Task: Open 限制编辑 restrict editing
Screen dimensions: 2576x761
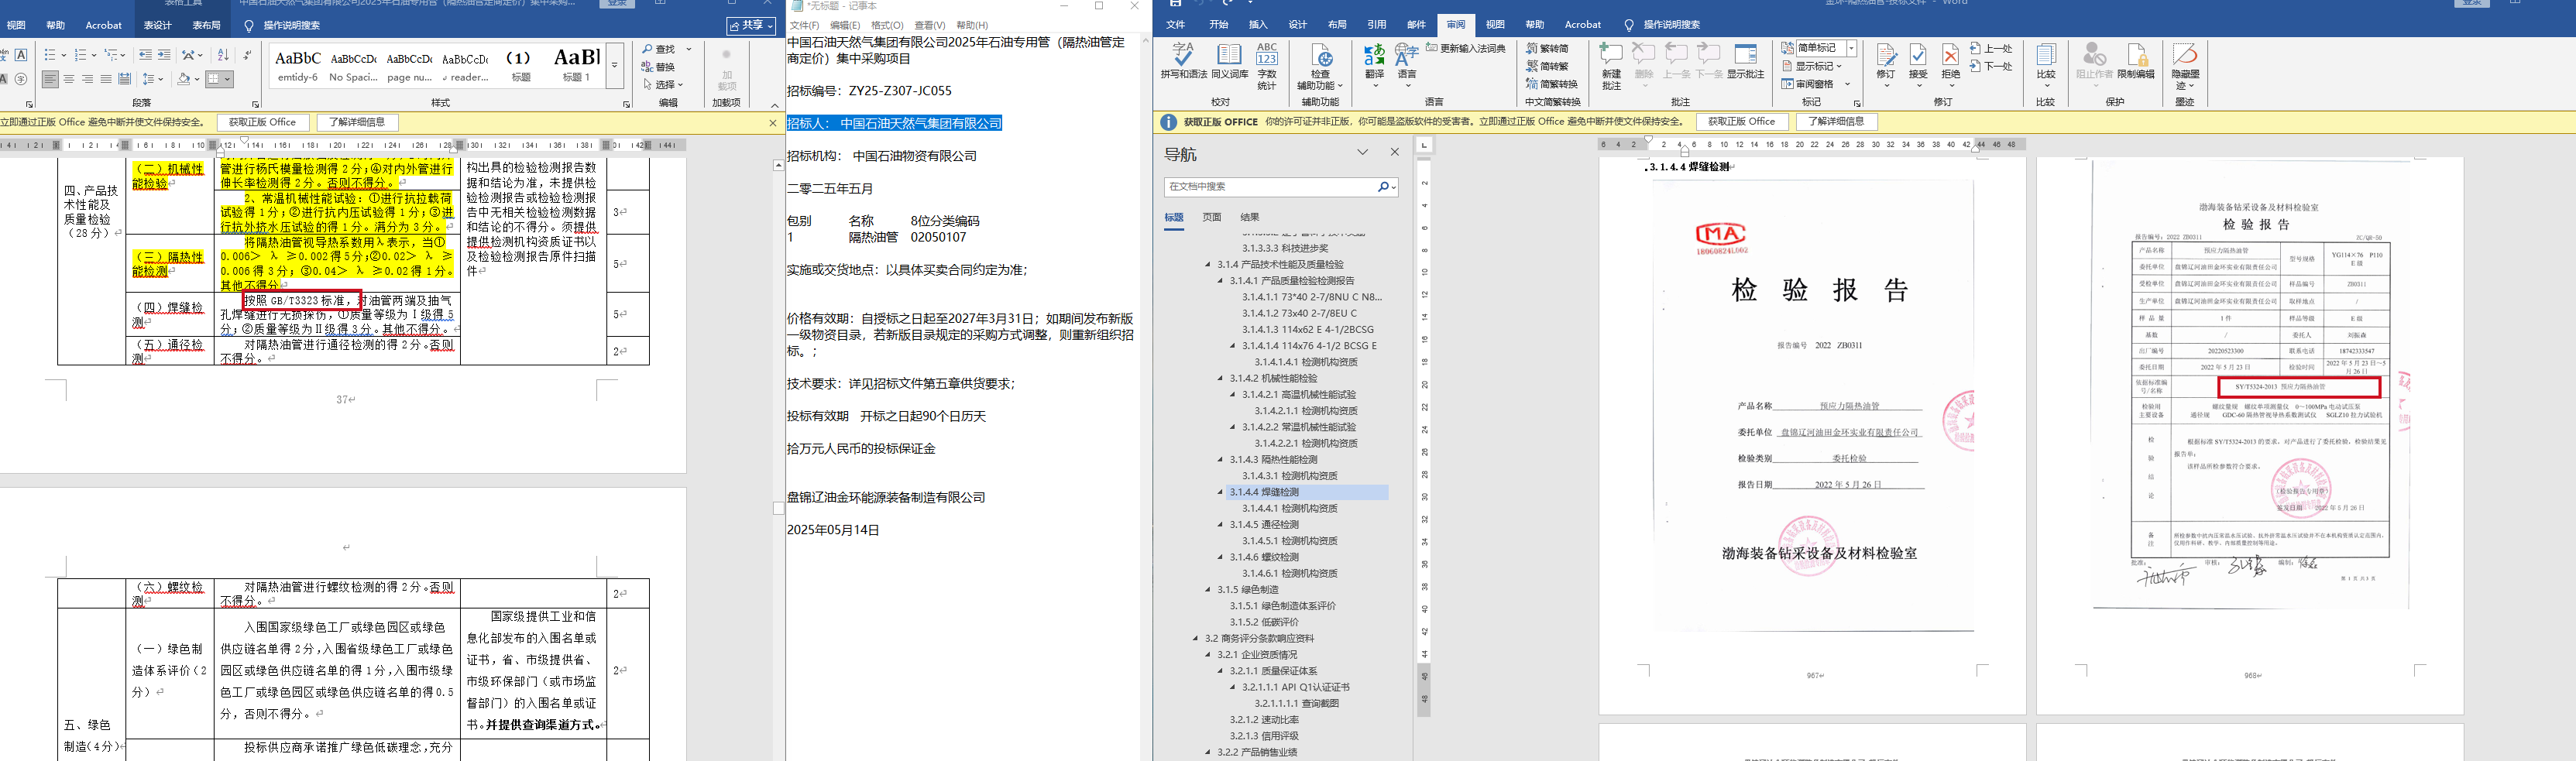Action: pos(2136,61)
